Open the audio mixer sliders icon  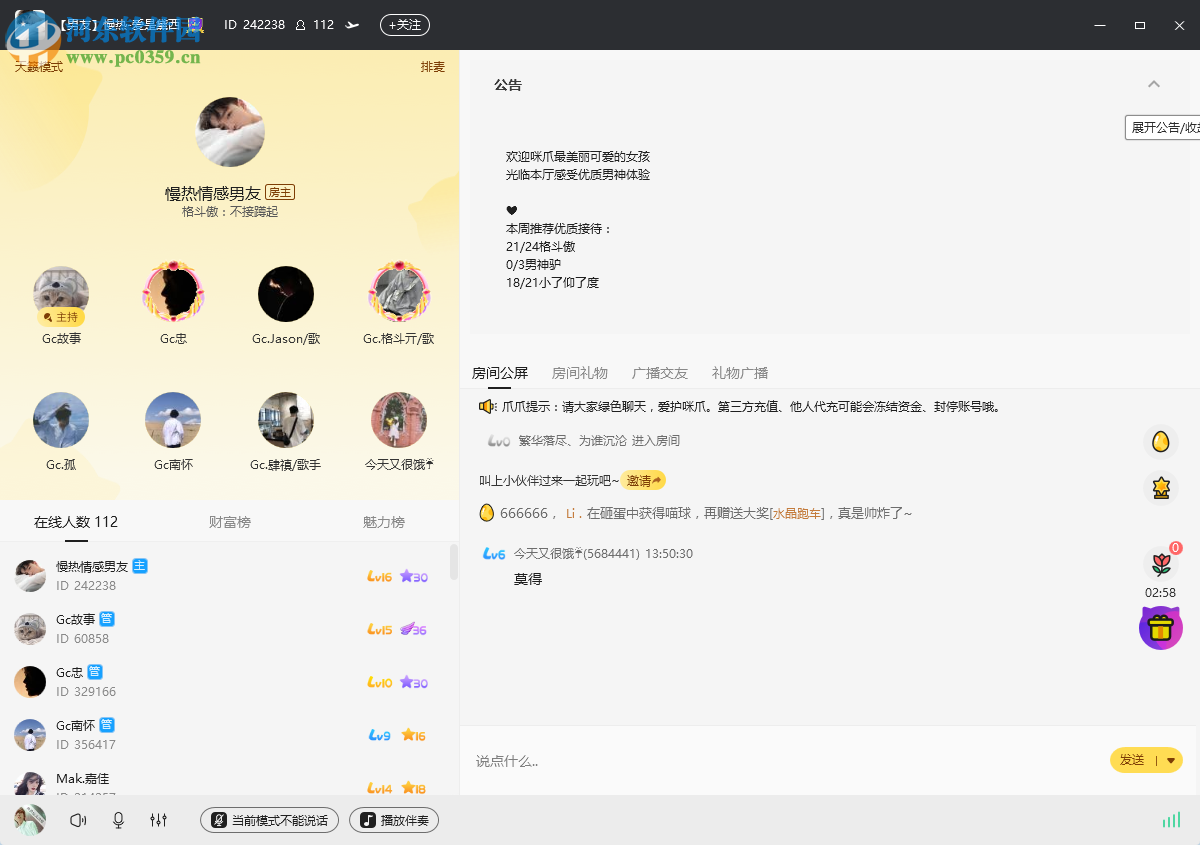(x=158, y=820)
